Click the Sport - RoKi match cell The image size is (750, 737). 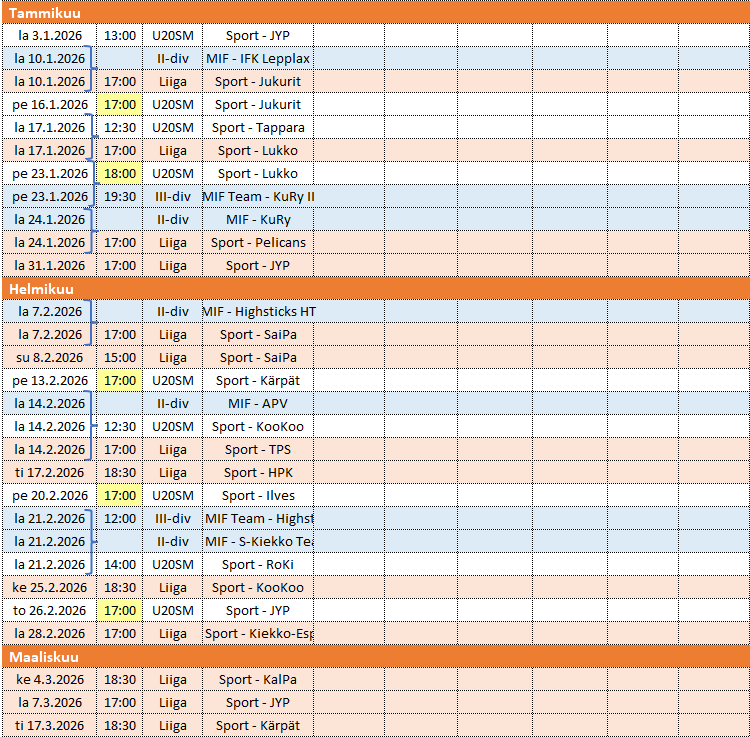click(x=258, y=564)
